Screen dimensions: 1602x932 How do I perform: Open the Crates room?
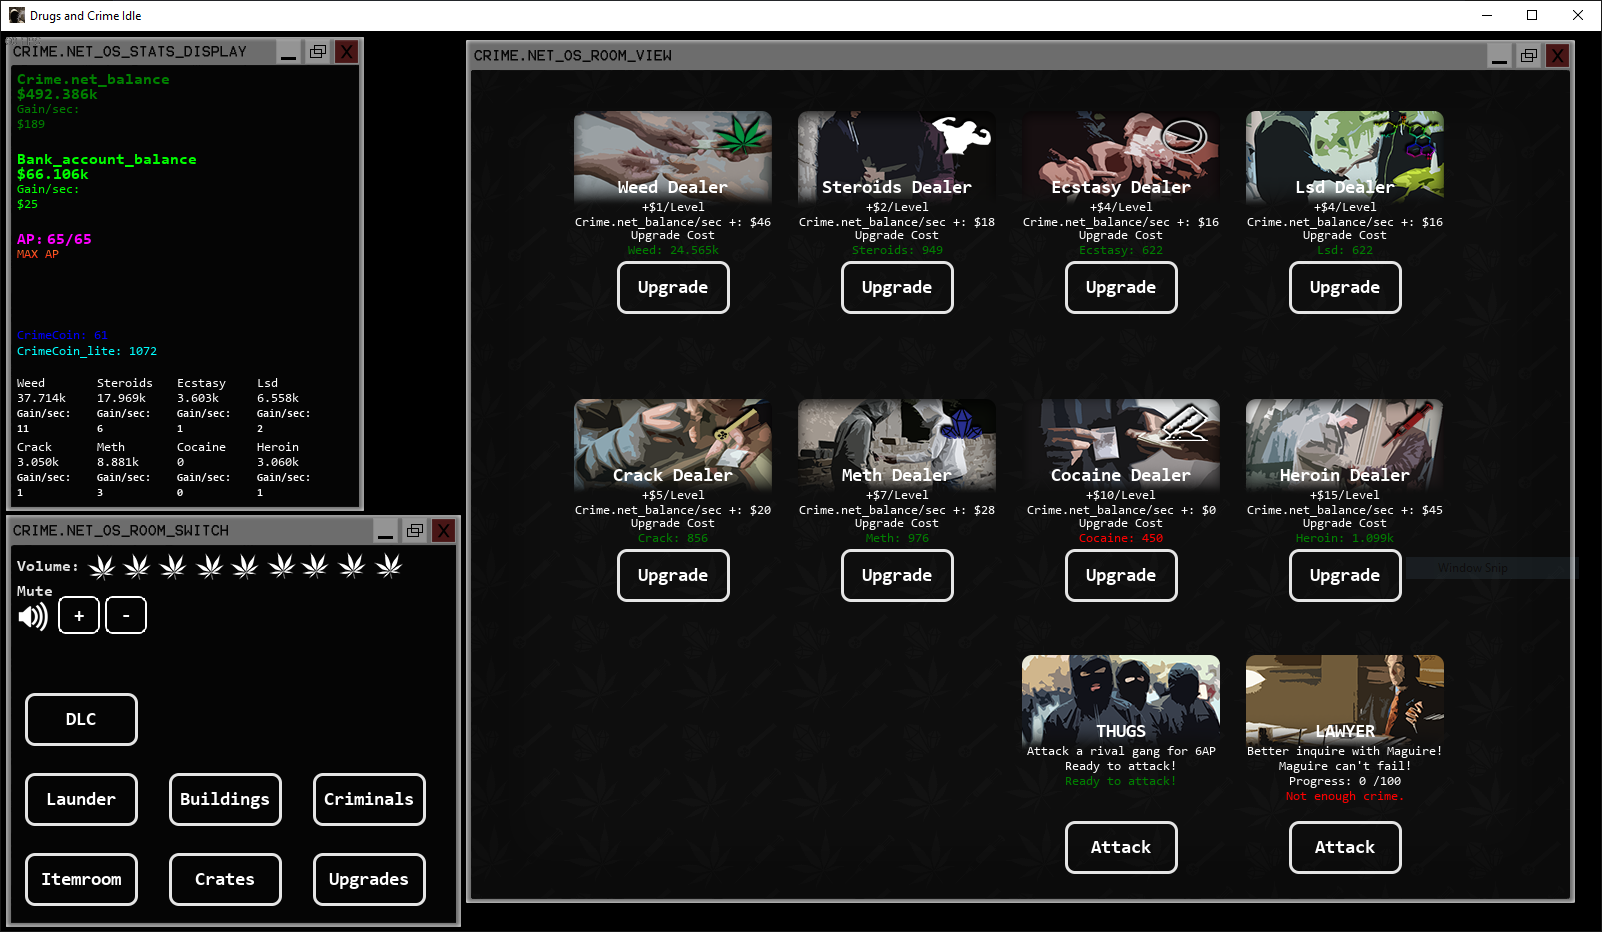pos(225,879)
